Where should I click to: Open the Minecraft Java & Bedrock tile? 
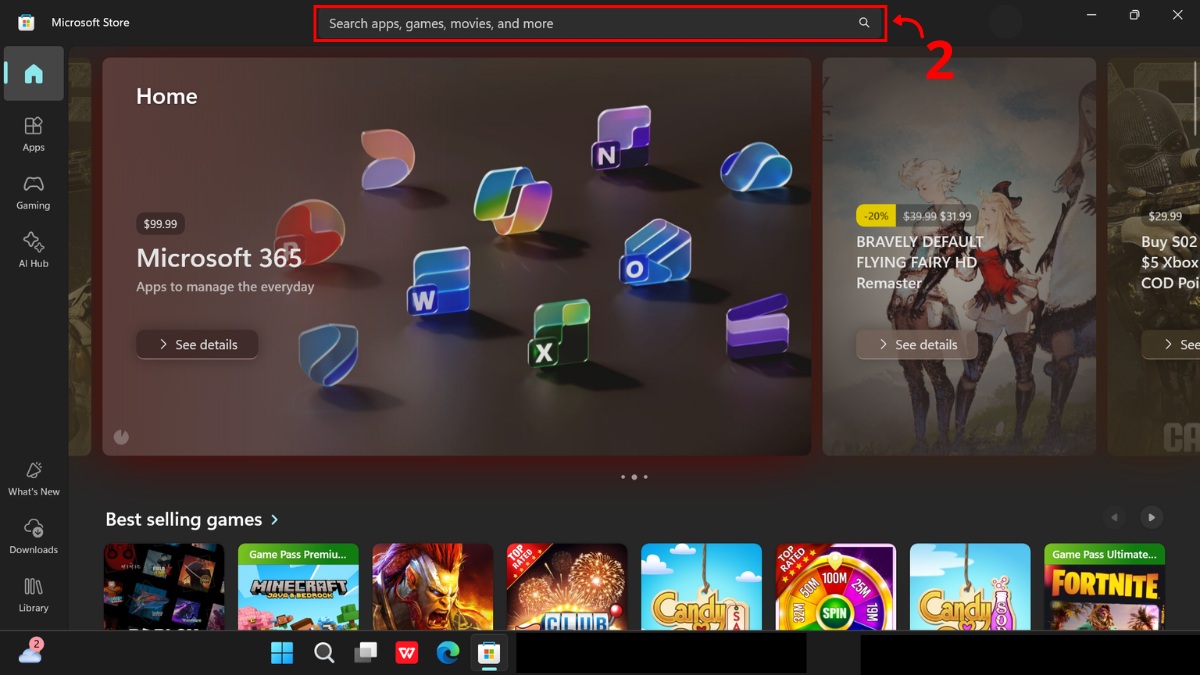(x=298, y=587)
